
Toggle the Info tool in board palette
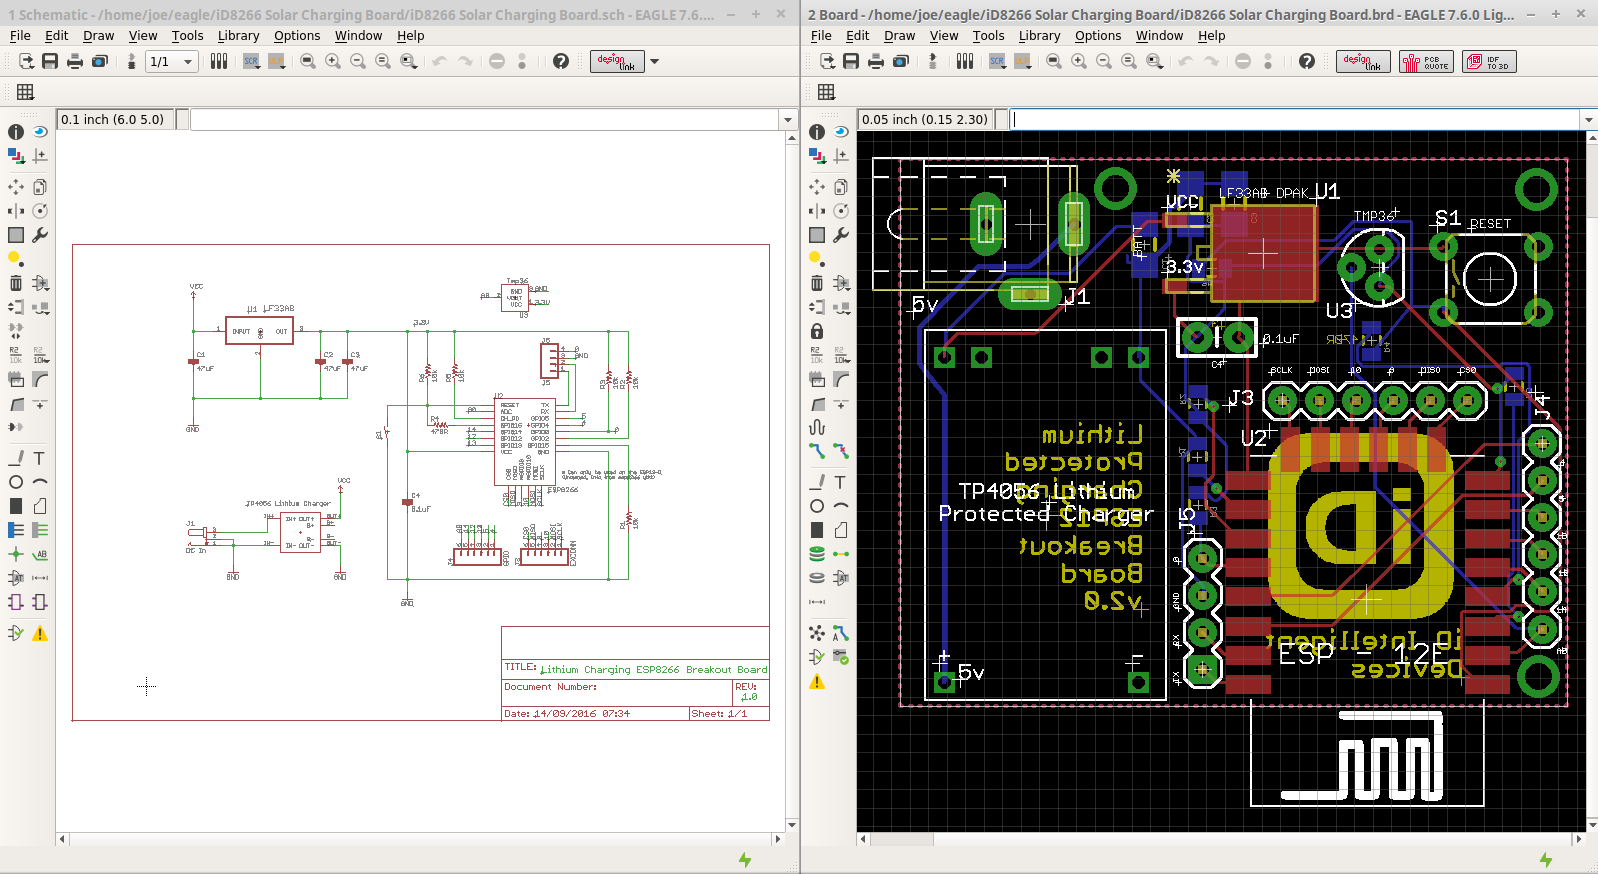[x=817, y=132]
